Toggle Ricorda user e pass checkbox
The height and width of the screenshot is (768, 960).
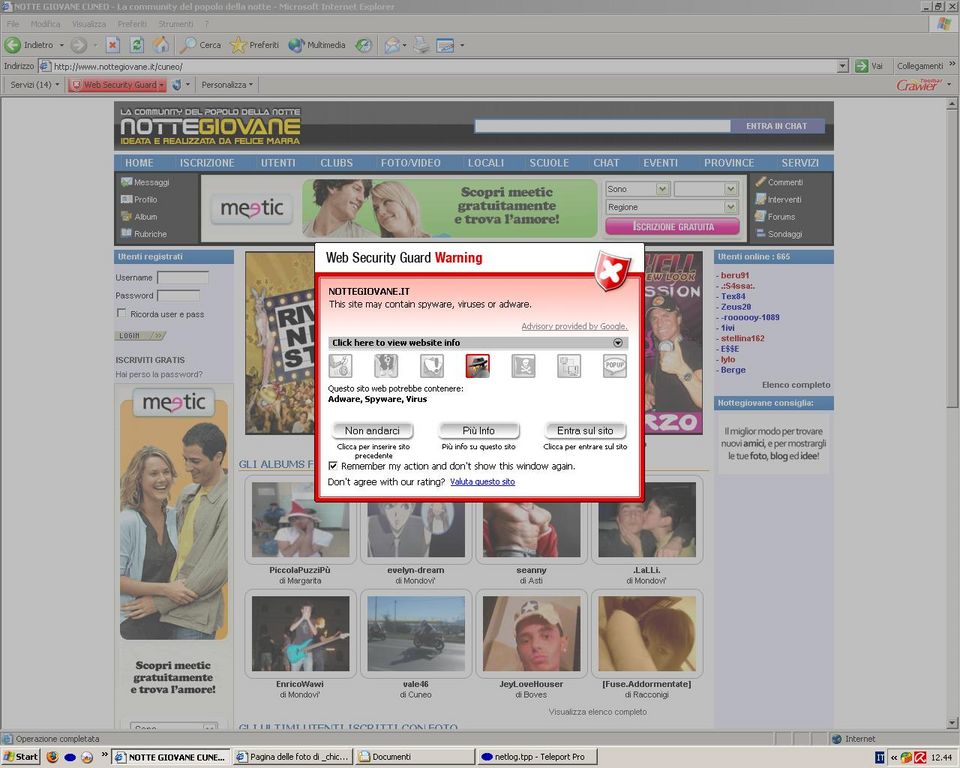(x=122, y=314)
